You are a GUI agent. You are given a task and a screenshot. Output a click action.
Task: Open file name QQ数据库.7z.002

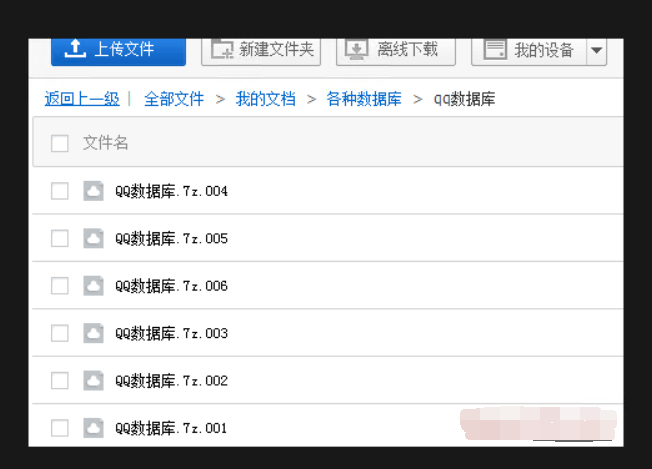(x=171, y=381)
